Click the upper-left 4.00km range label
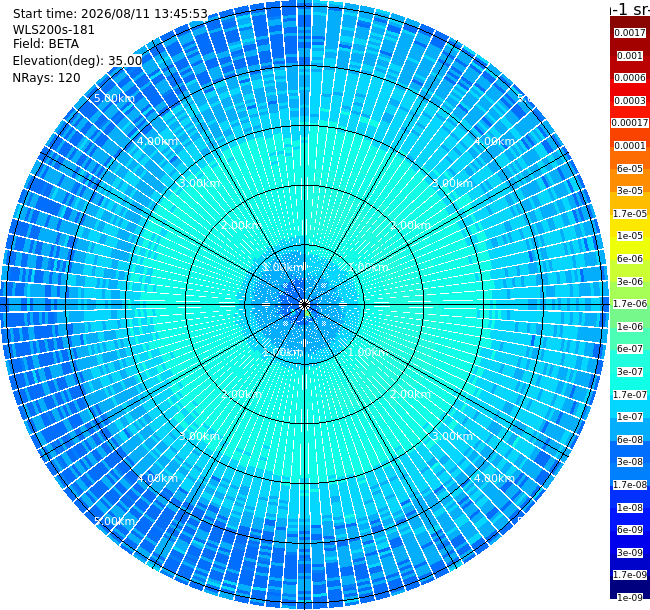 [157, 141]
